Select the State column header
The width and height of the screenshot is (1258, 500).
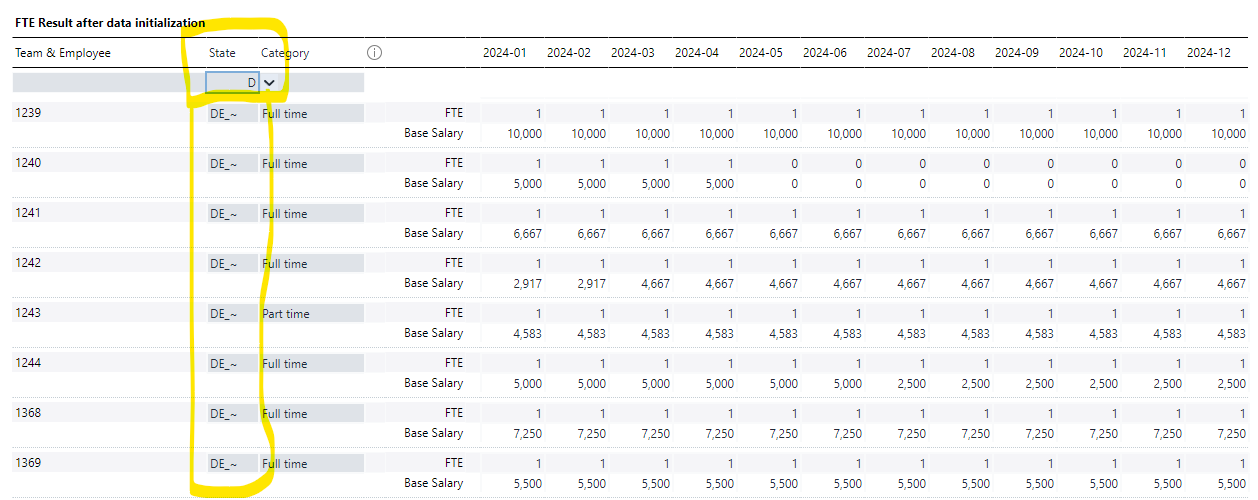coord(222,53)
